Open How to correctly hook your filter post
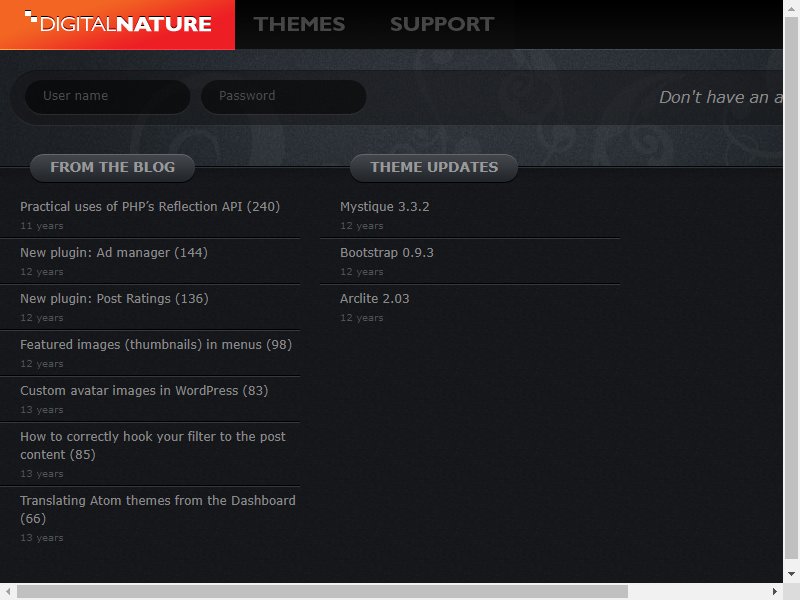Screen dimensions: 800x600 pyautogui.click(x=153, y=445)
